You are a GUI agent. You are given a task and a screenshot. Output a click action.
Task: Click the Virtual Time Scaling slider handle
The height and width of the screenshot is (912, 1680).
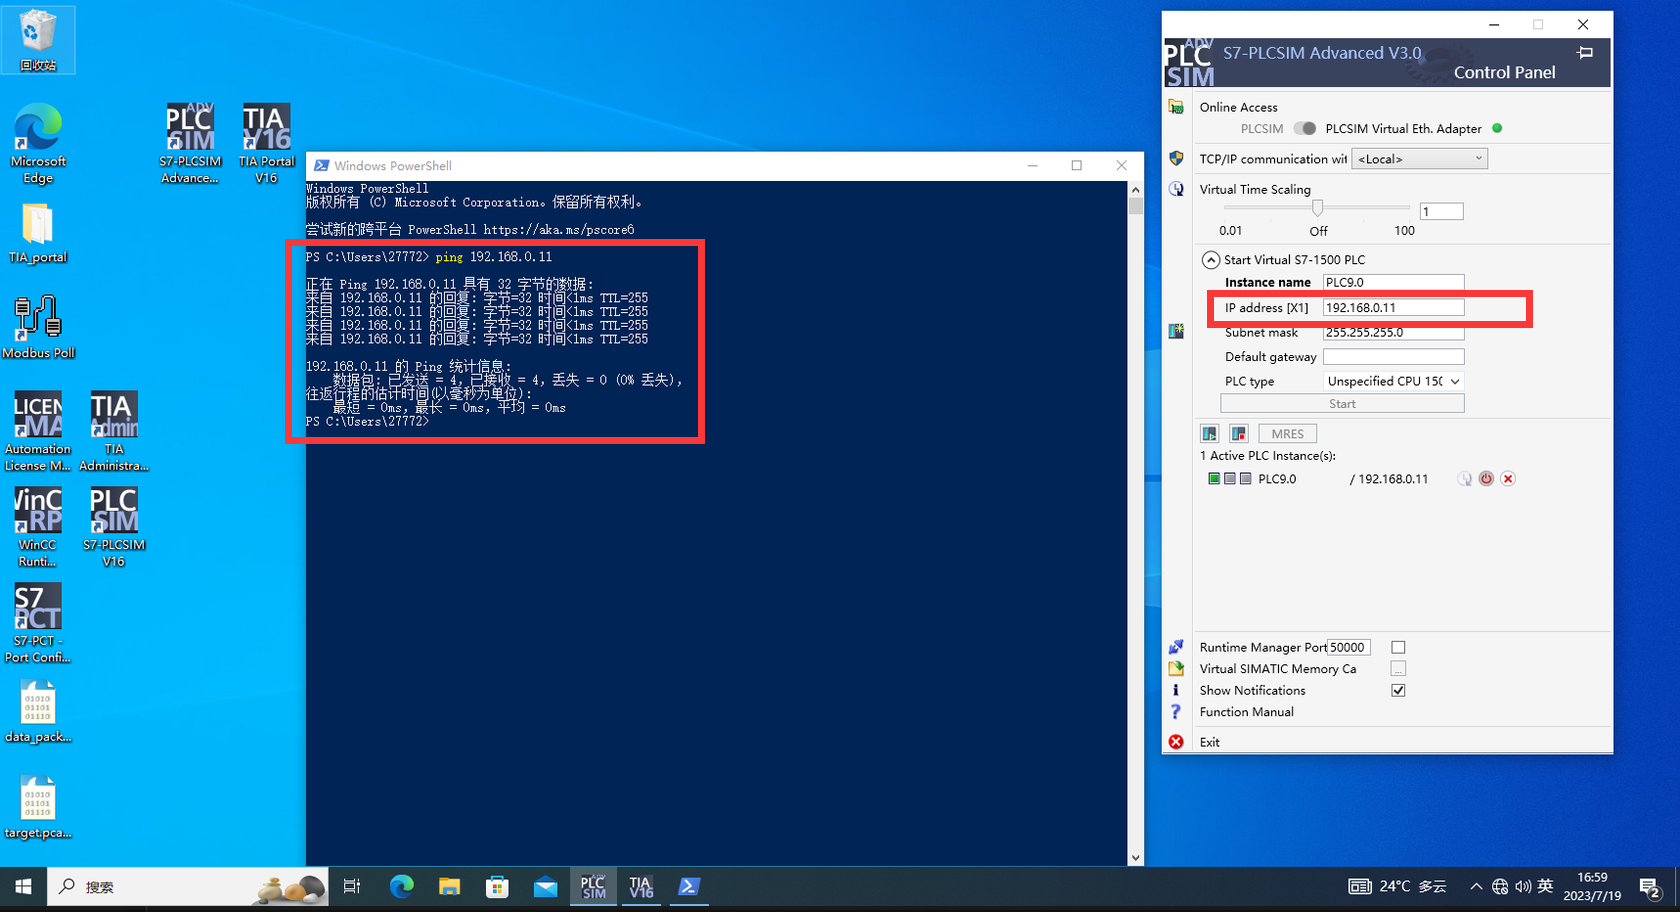1317,207
